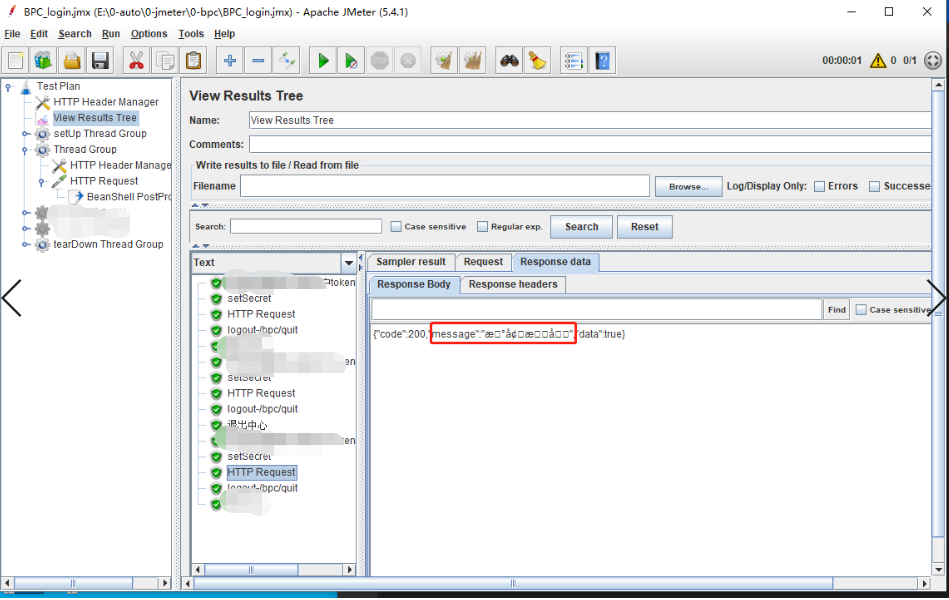Viewport: 949px width, 600px height.
Task: Click the Reset Search icon
Action: click(x=537, y=61)
